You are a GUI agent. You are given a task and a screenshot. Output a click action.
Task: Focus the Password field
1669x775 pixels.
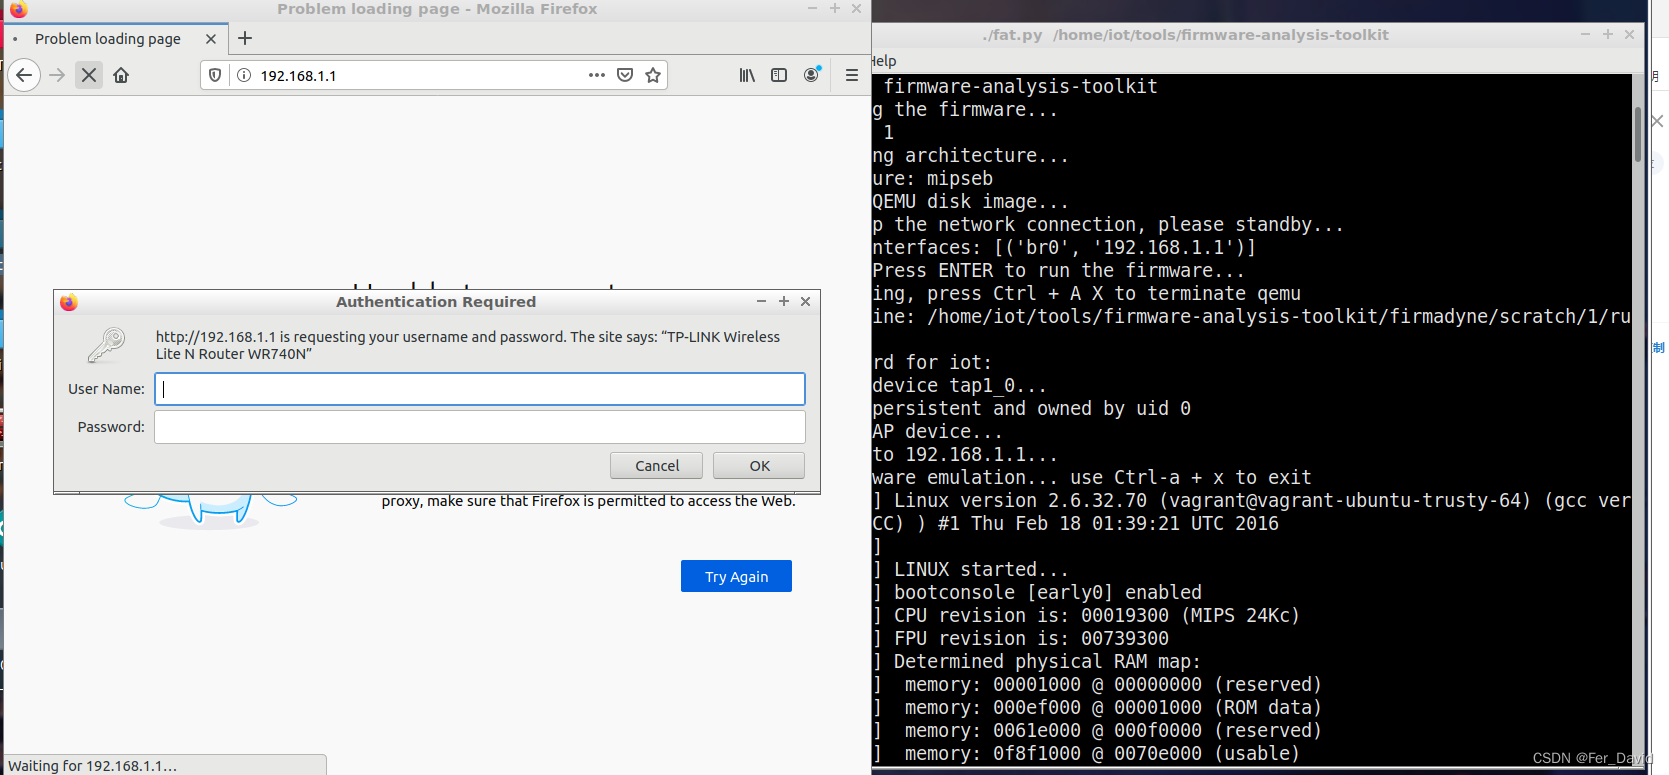pos(480,427)
